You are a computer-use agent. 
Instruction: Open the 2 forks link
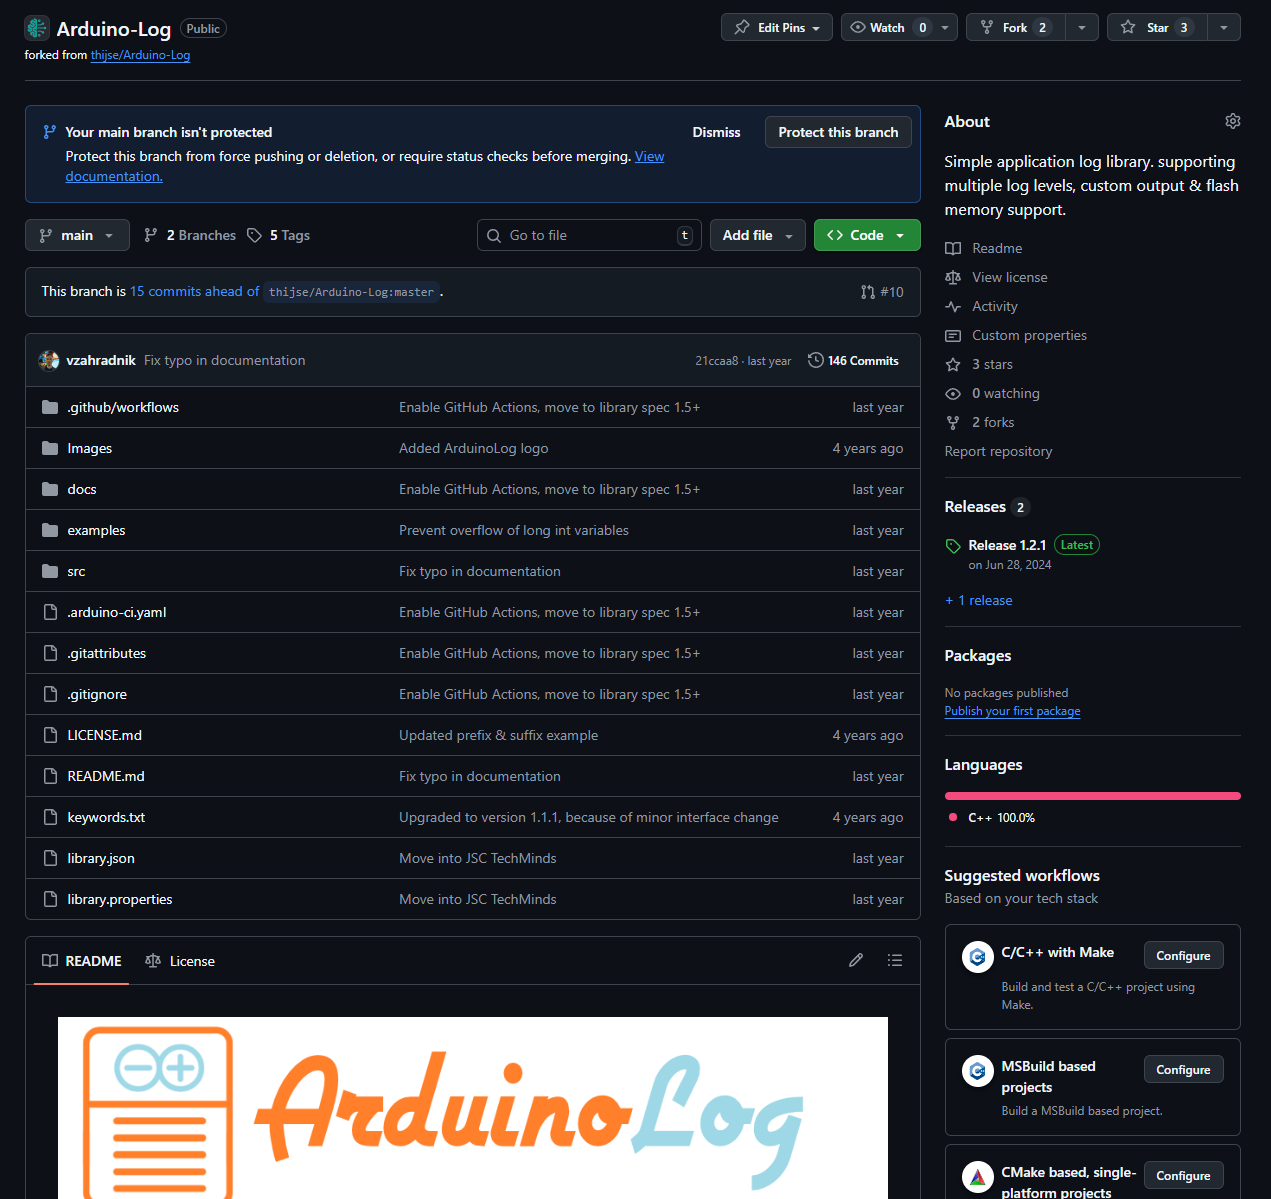click(x=993, y=422)
